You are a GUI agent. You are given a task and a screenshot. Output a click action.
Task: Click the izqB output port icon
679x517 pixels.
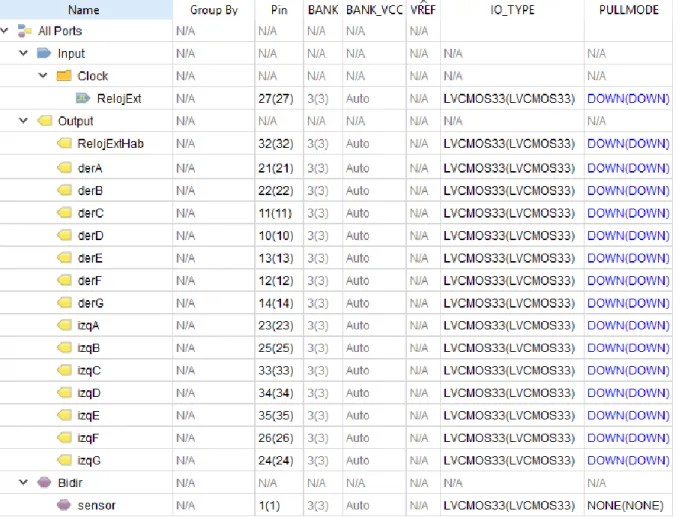click(x=65, y=347)
